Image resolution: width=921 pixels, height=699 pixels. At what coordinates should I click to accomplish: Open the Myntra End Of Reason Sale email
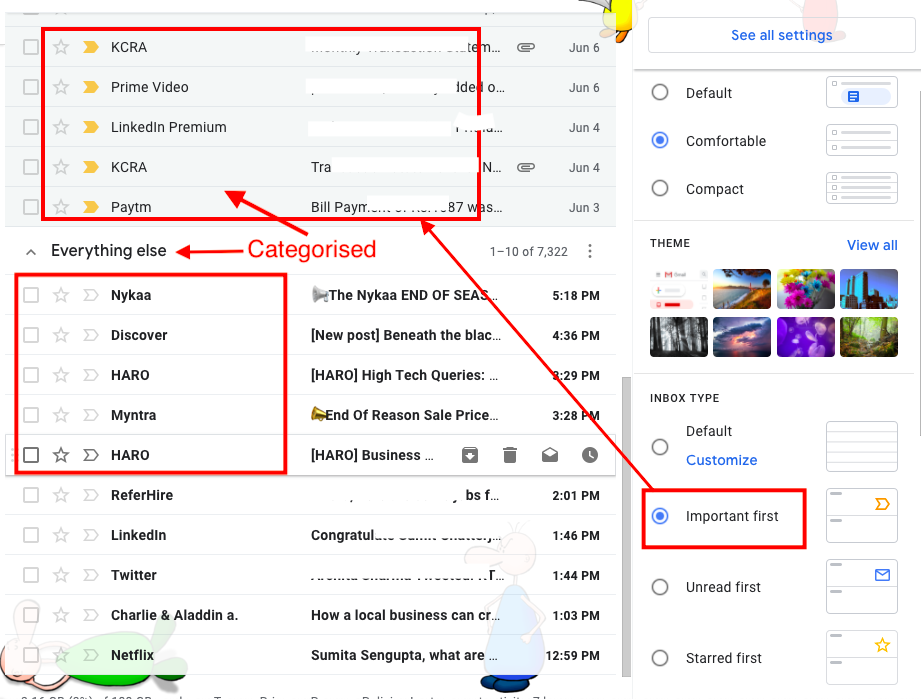(x=310, y=415)
